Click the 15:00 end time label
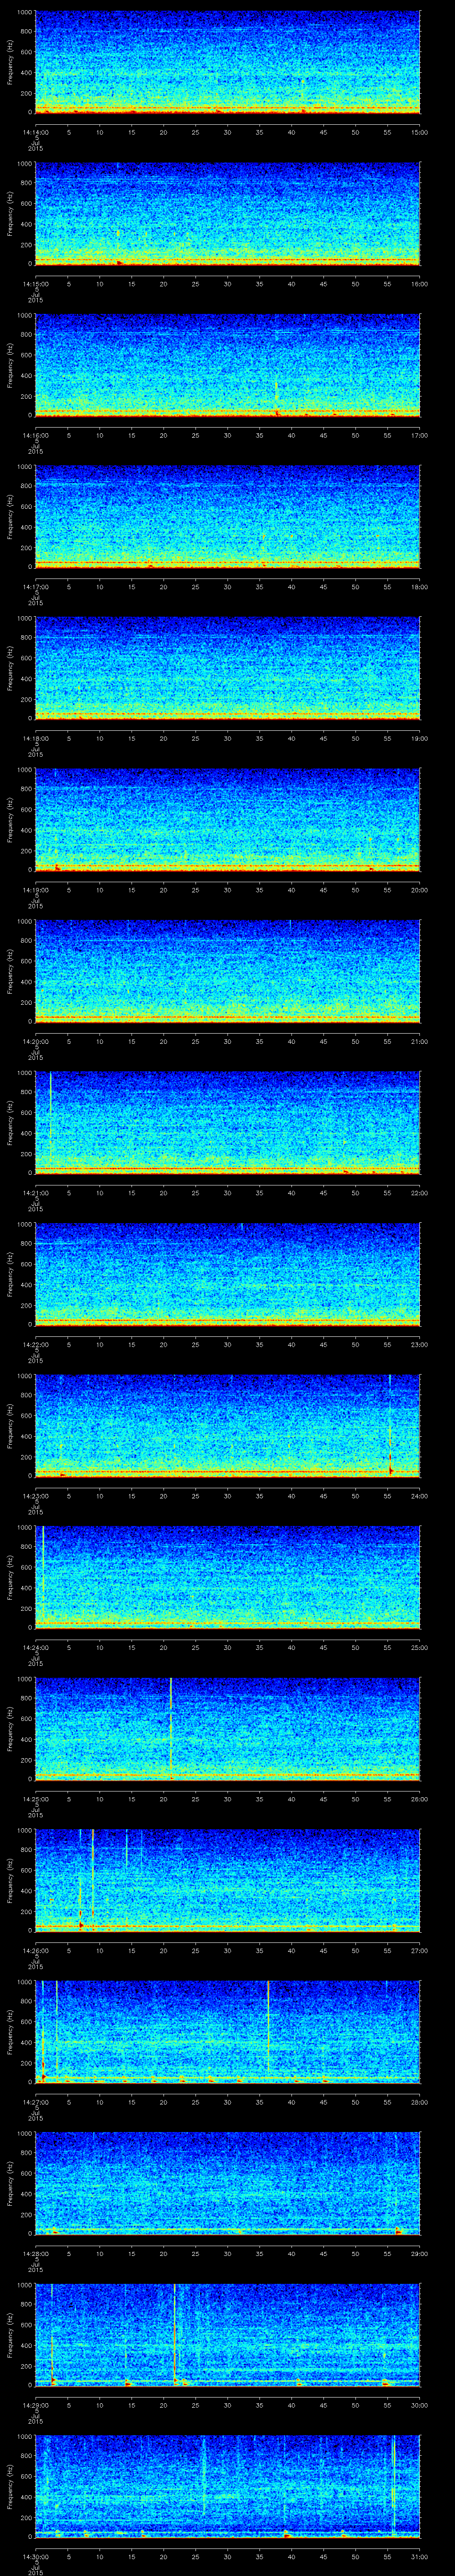The width and height of the screenshot is (455, 2576). point(419,131)
